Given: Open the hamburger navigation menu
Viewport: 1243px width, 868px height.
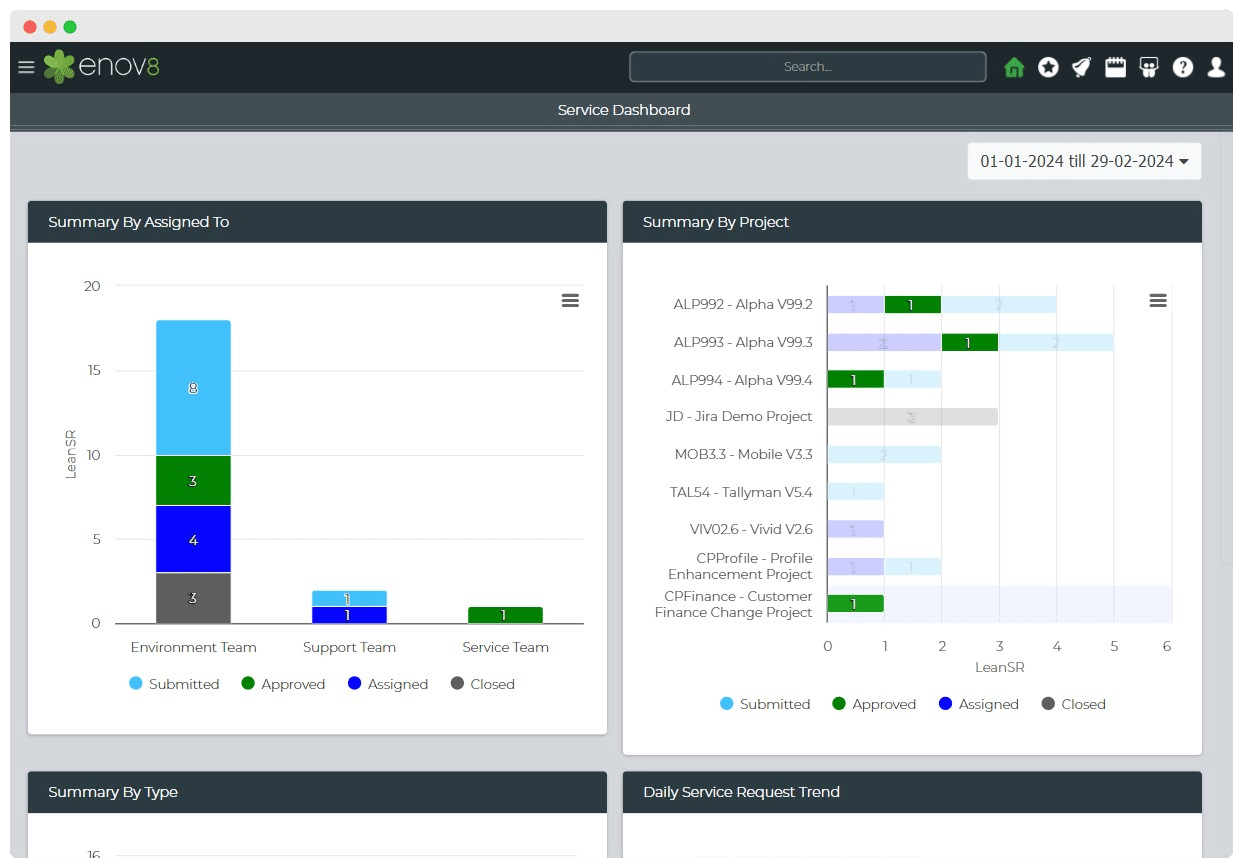Looking at the screenshot, I should pos(26,67).
